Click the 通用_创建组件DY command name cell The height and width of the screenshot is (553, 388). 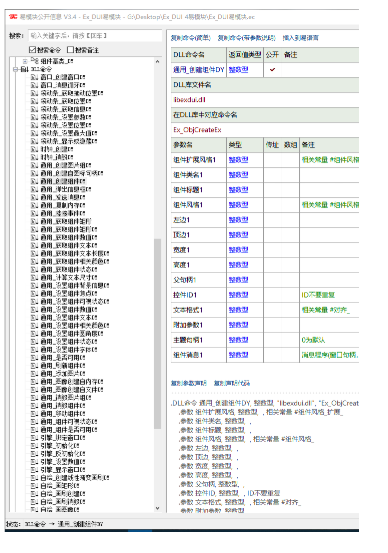click(199, 70)
